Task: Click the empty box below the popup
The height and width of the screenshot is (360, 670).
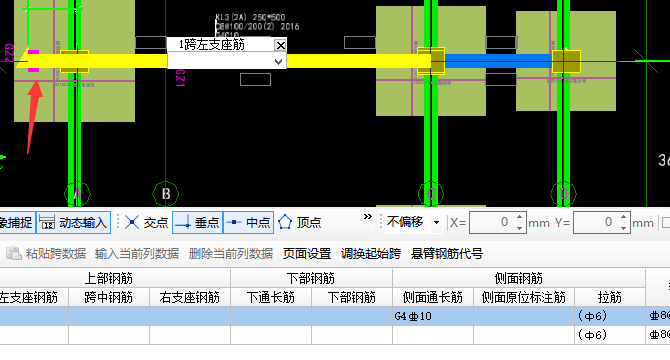Action: coord(255,79)
